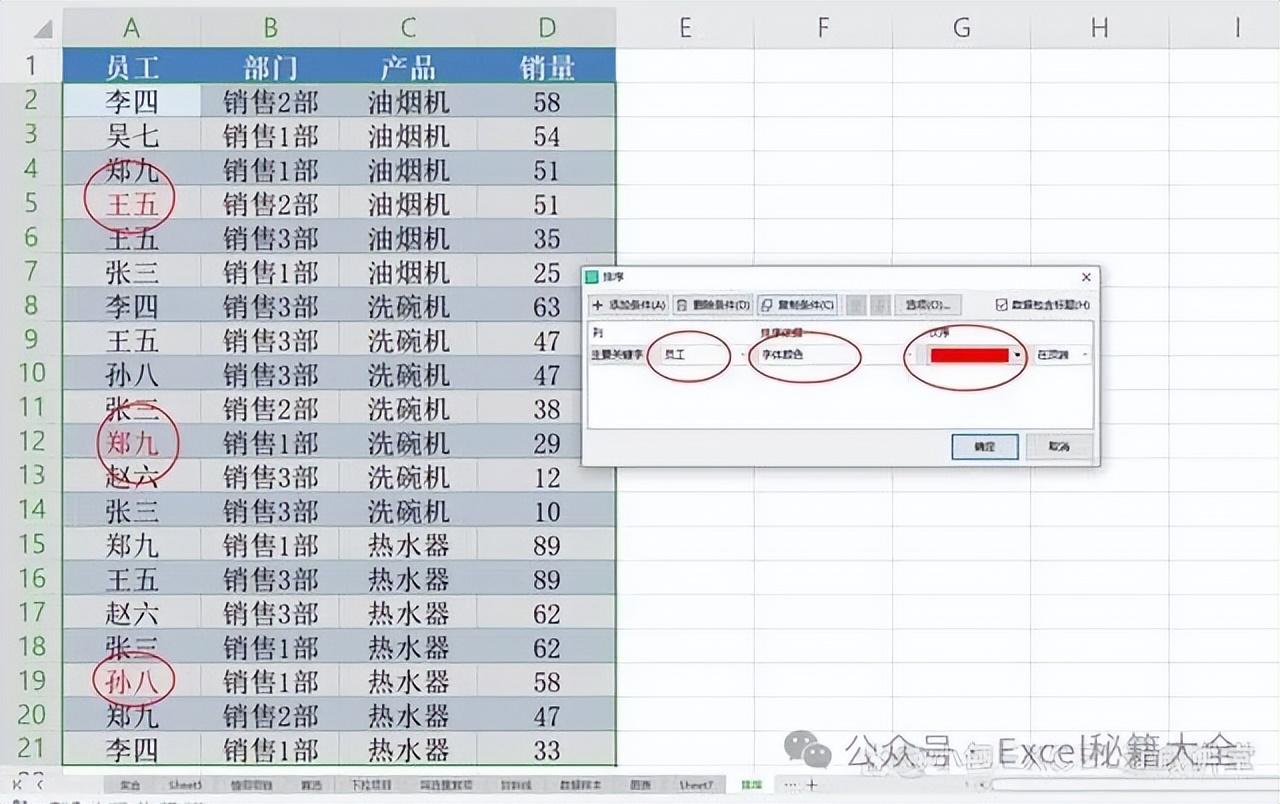Image resolution: width=1280 pixels, height=804 pixels.
Task: Click 销售2部 in row 2
Action: [x=270, y=101]
